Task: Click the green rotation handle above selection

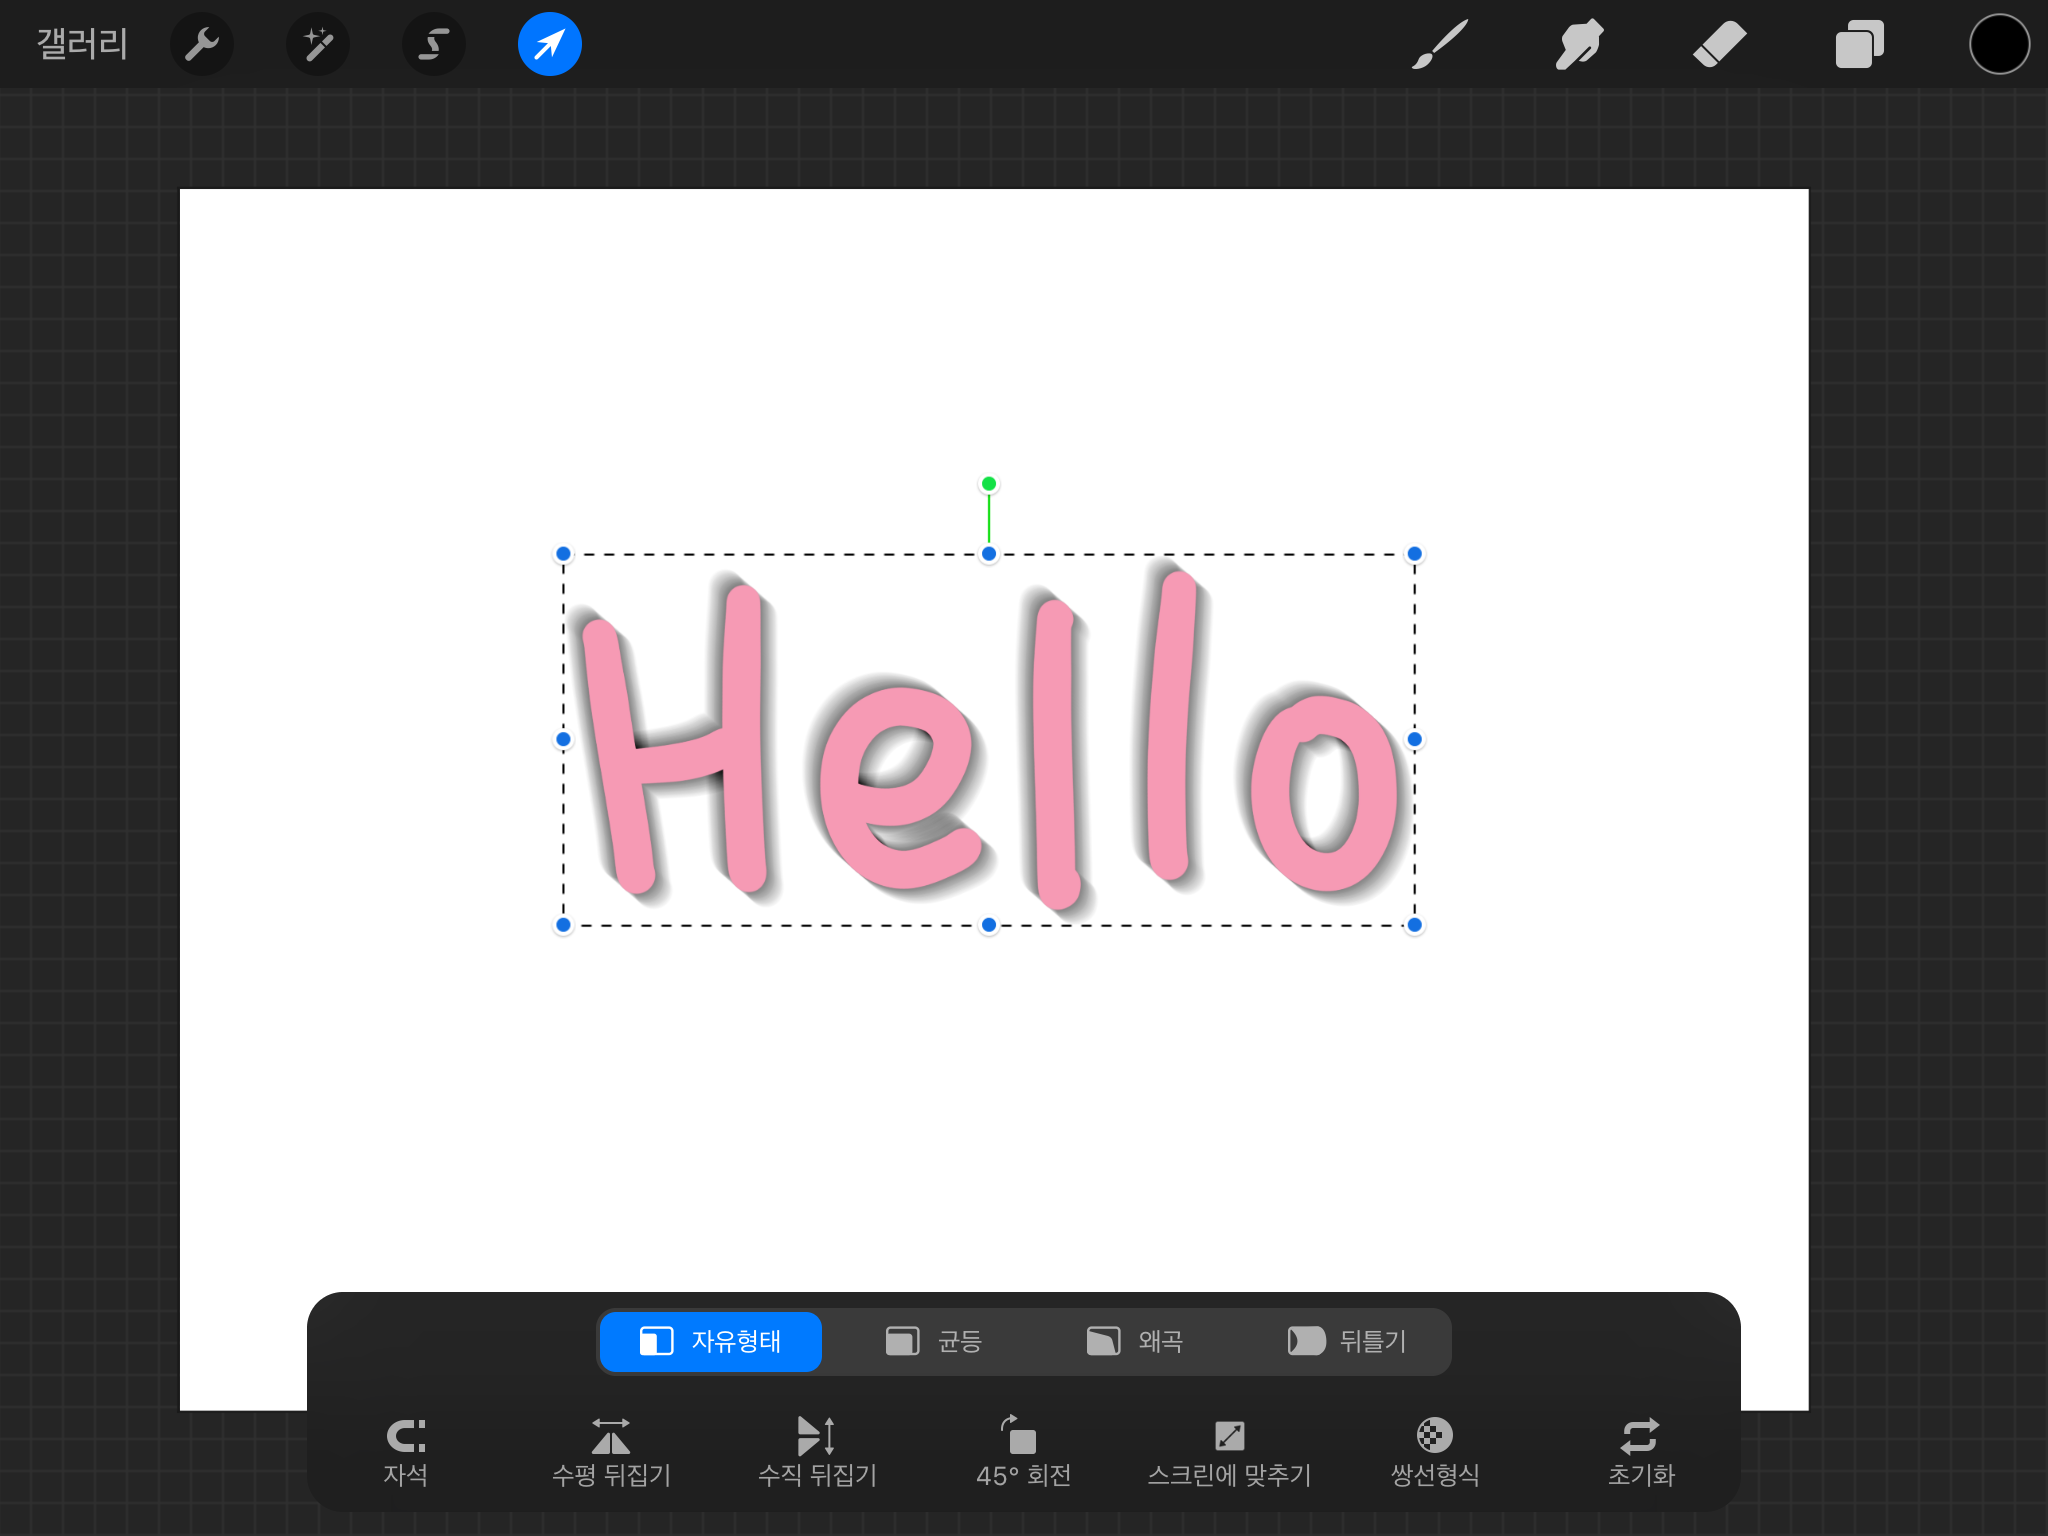Action: click(x=989, y=484)
